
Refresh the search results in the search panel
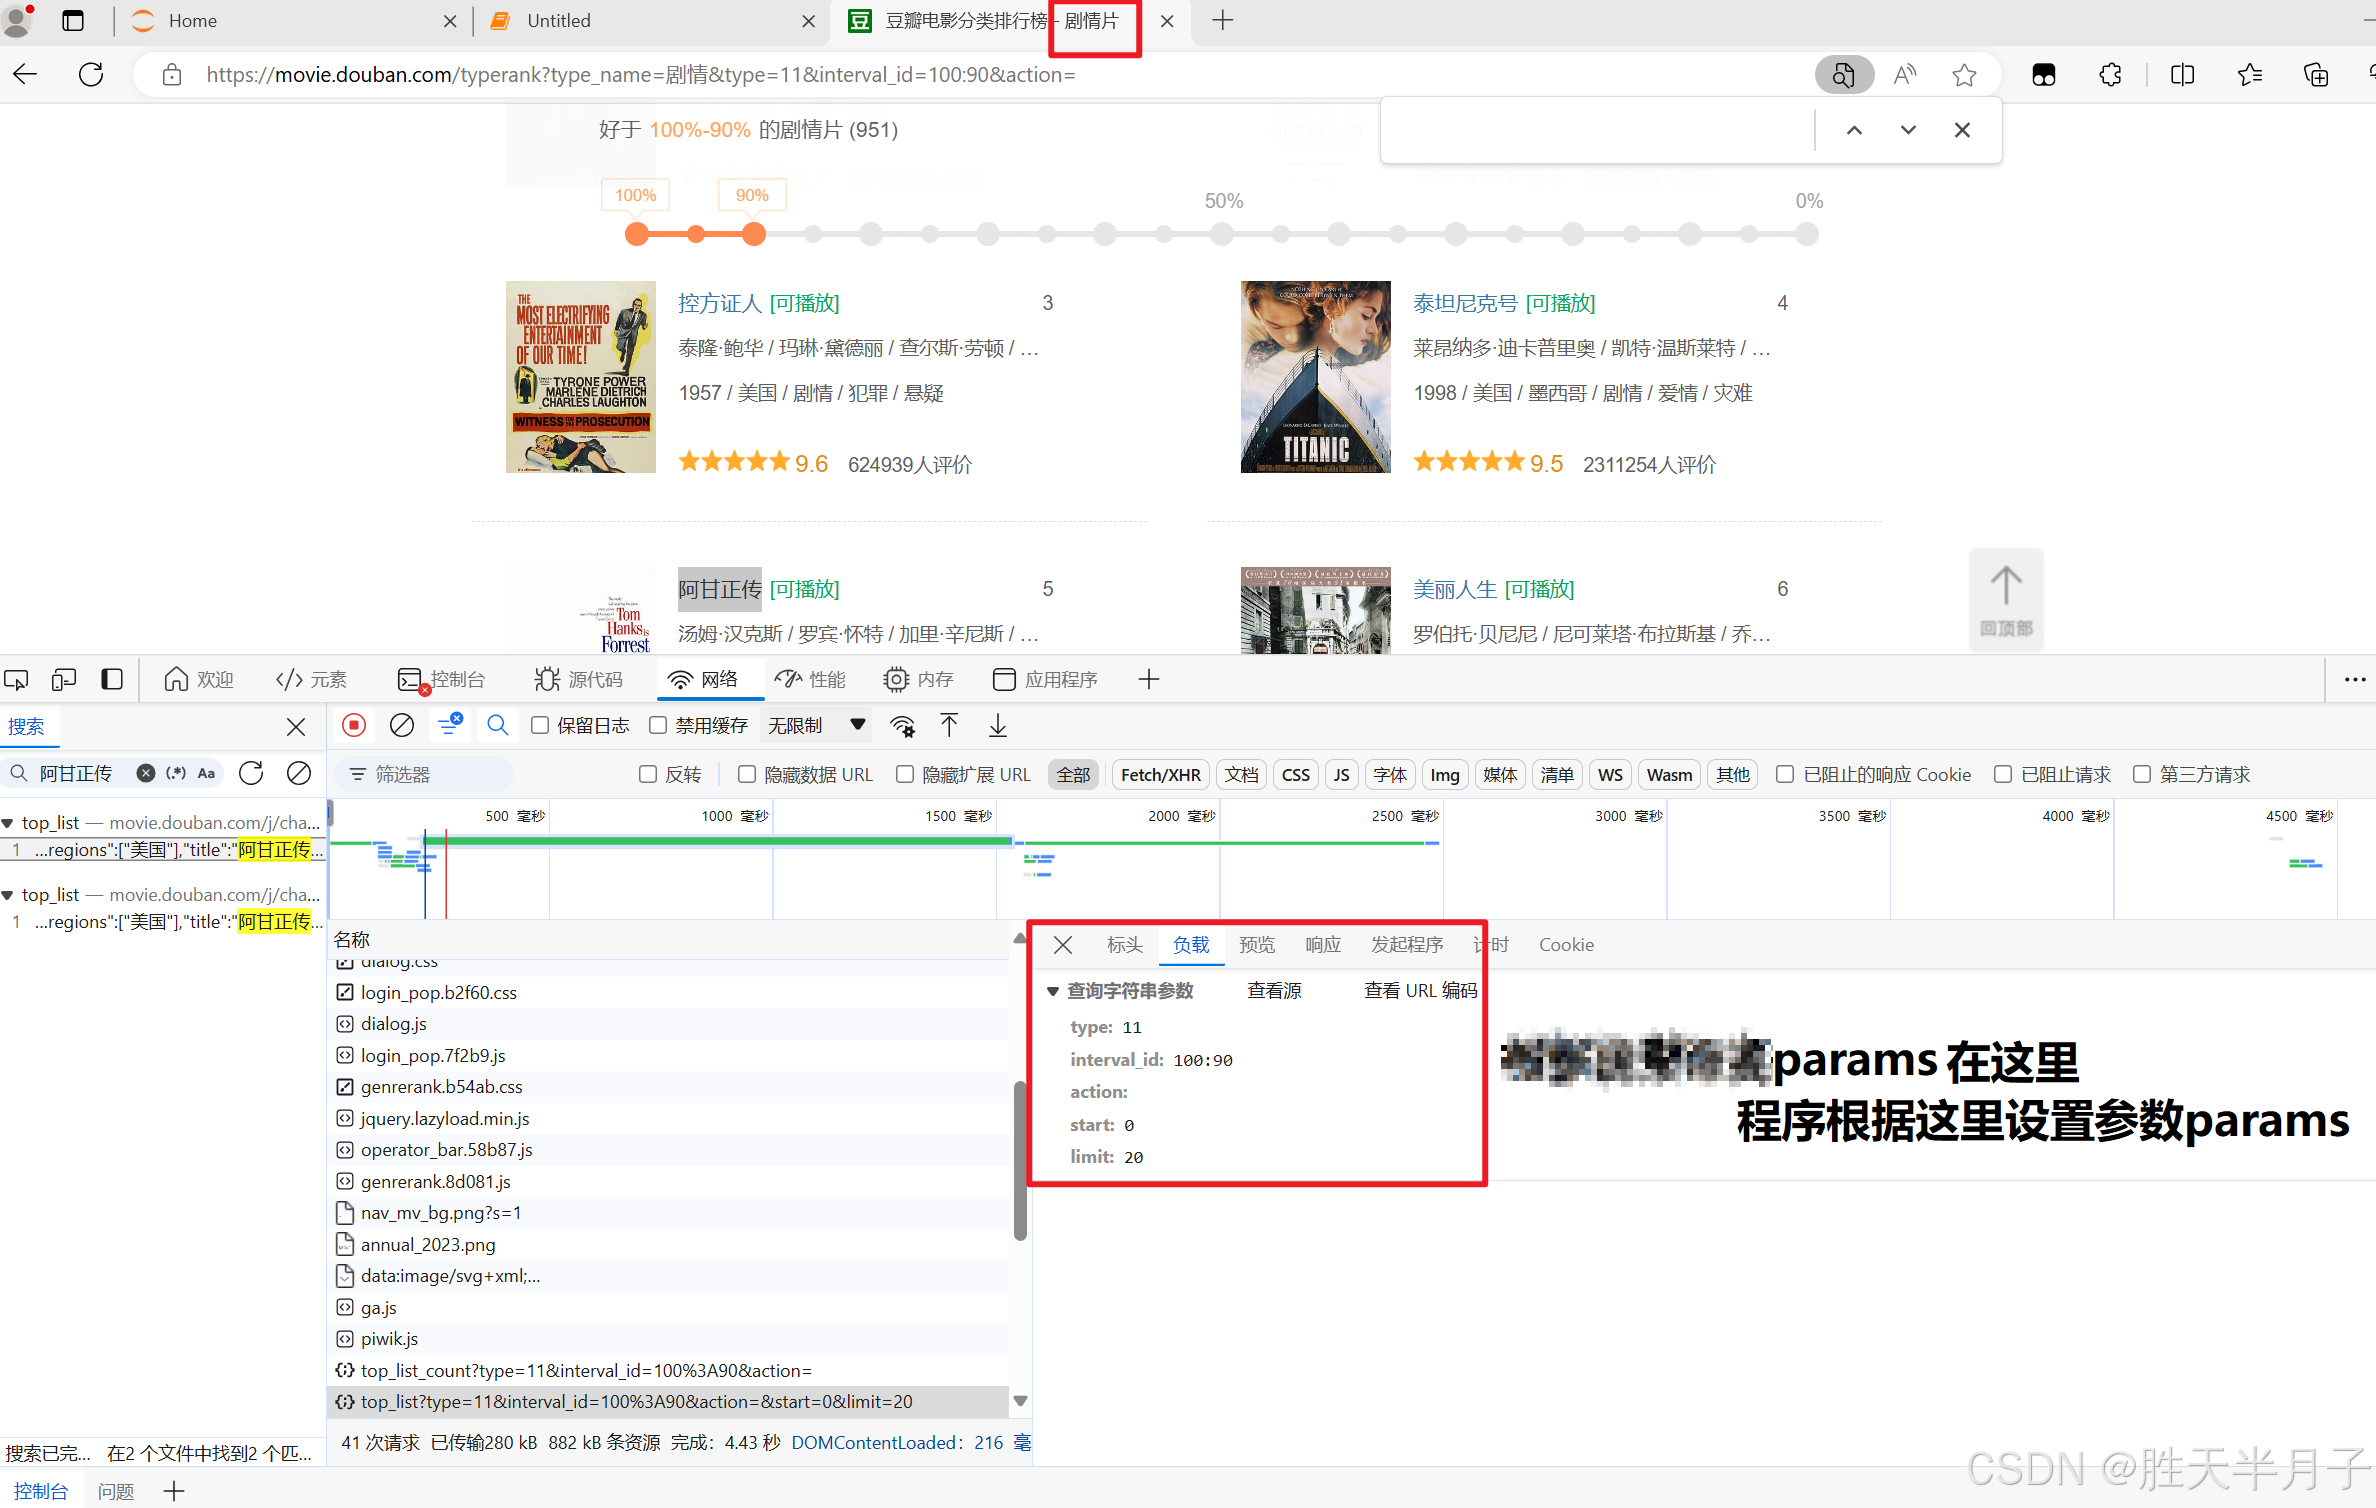click(251, 773)
